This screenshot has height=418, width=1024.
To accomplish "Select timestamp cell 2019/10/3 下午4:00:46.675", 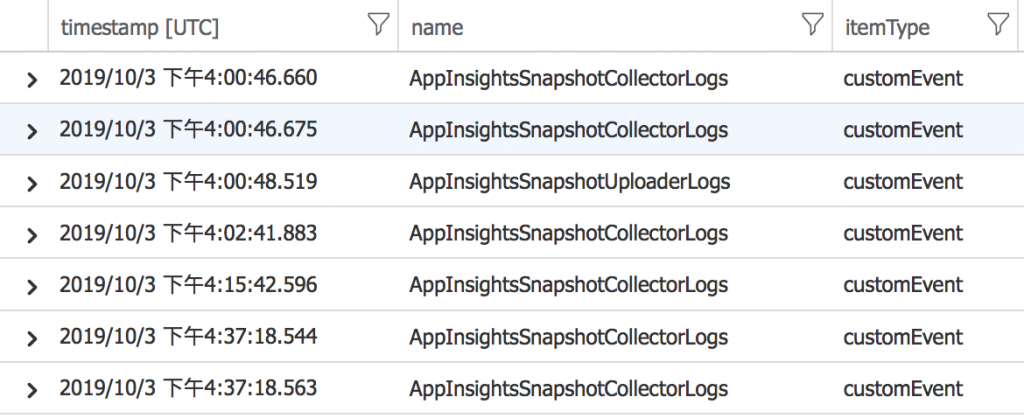I will (188, 129).
